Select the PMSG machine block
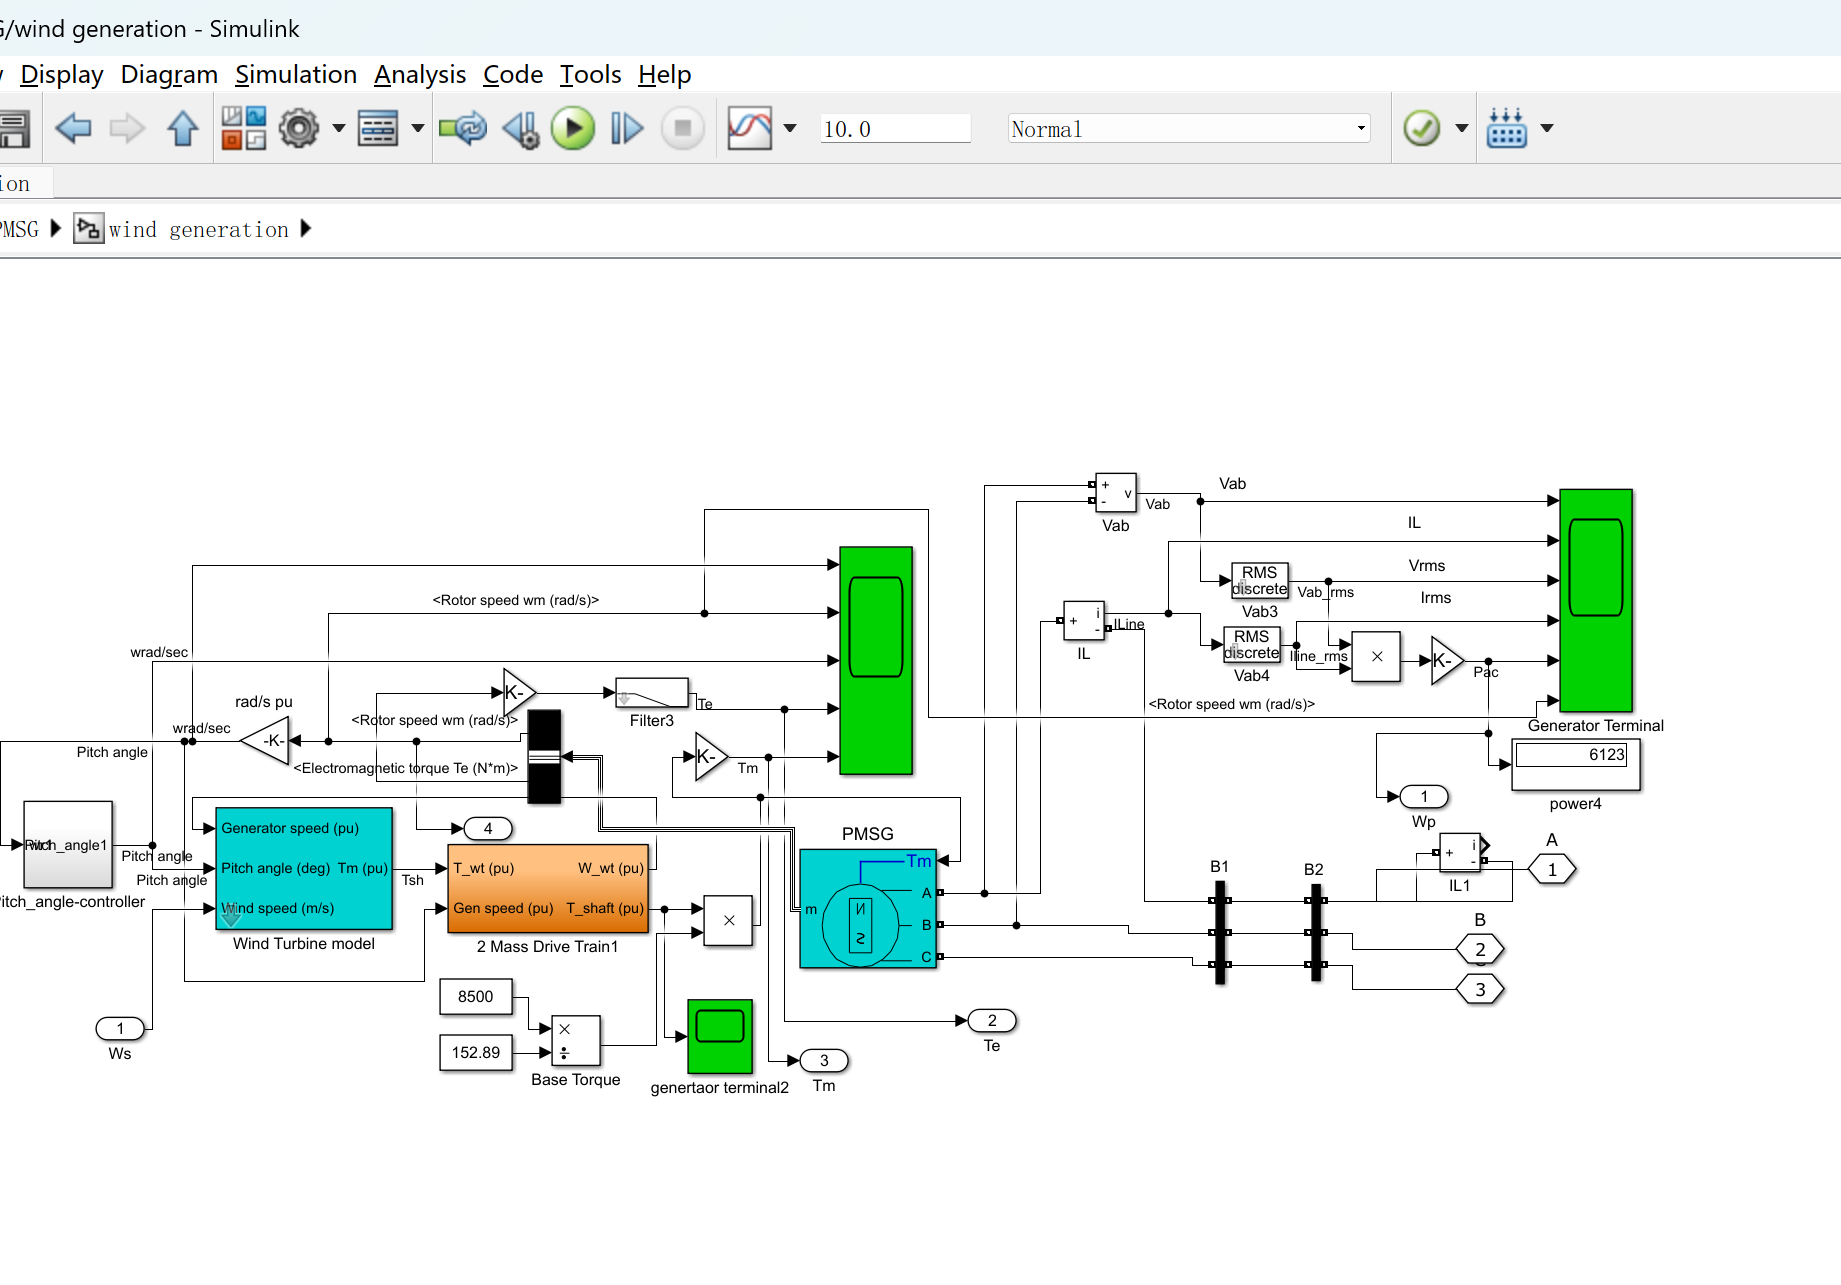The width and height of the screenshot is (1841, 1285). pos(868,908)
